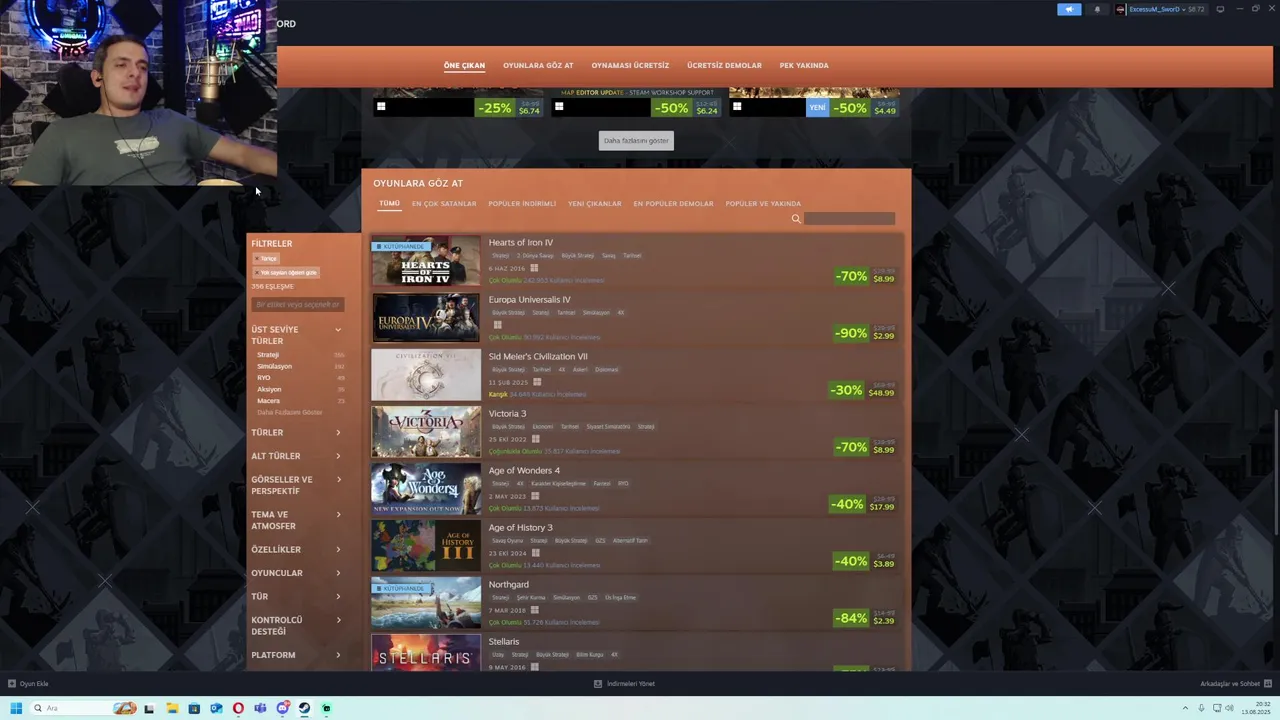1280x720 pixels.
Task: Open the Steam notifications bell
Action: tap(1097, 9)
